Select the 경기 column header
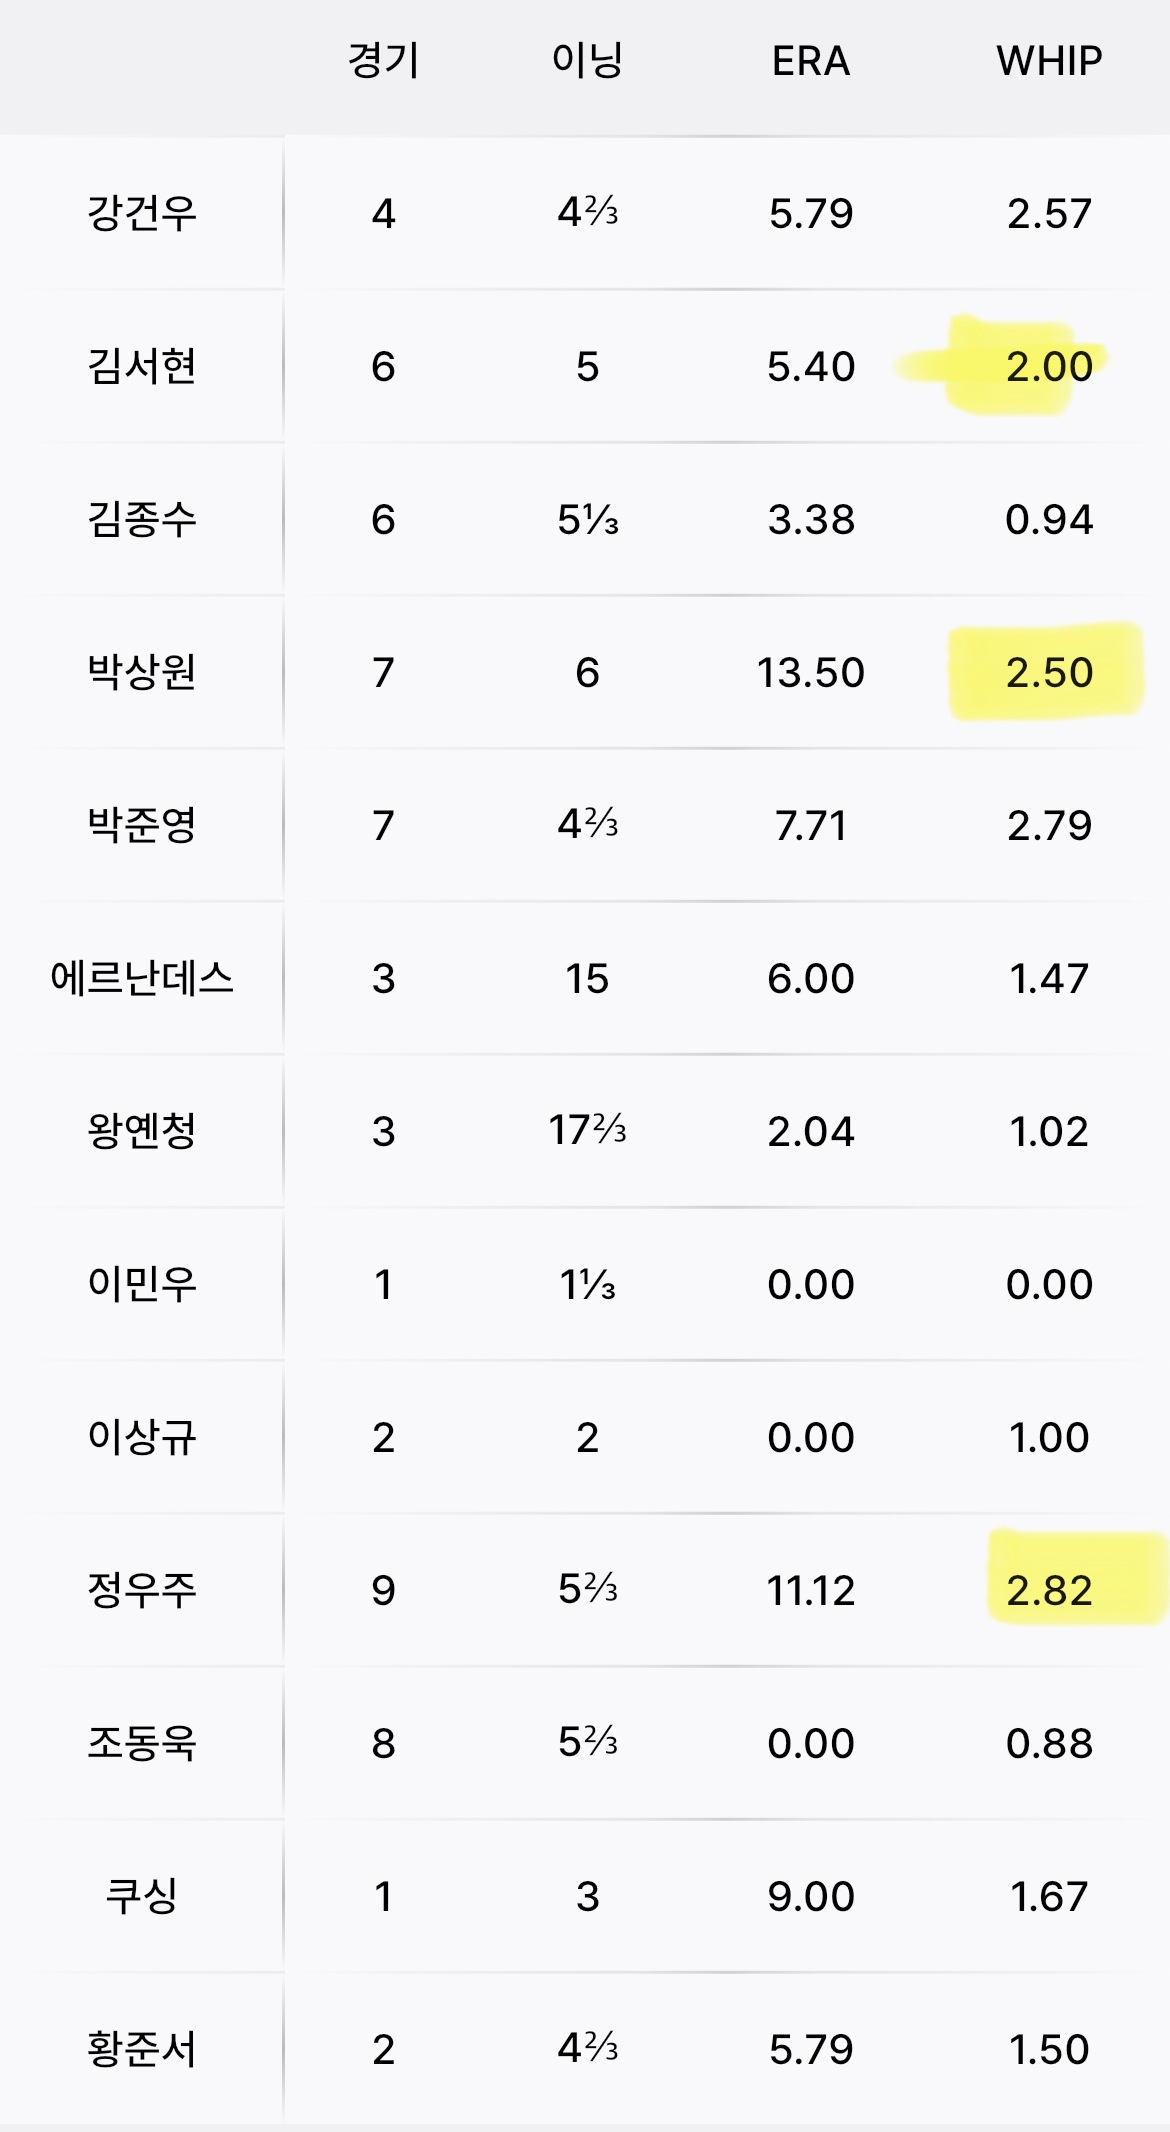 coord(384,61)
